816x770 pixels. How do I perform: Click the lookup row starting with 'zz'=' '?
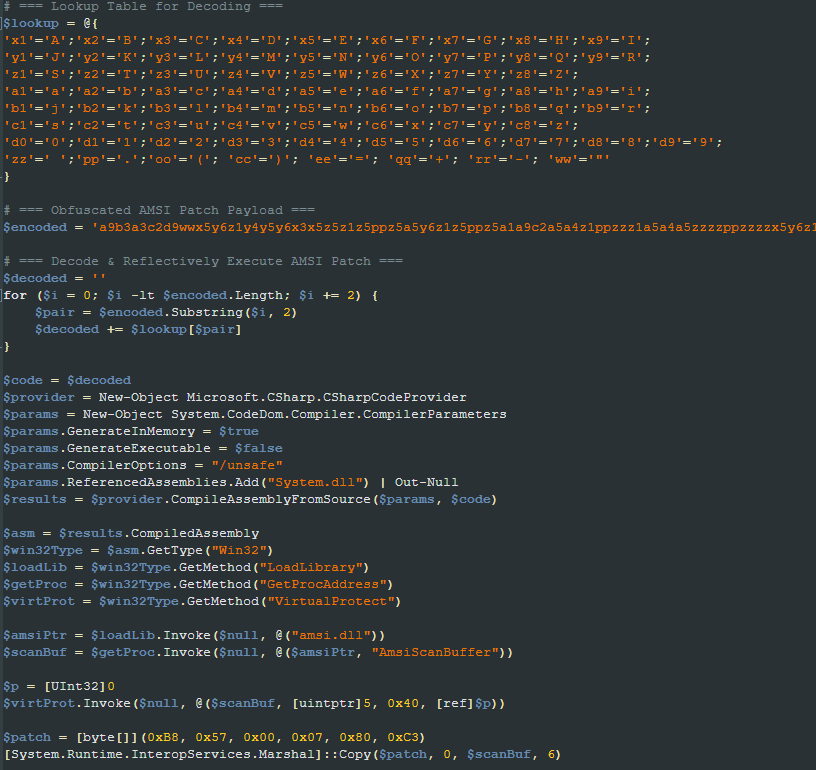307,159
